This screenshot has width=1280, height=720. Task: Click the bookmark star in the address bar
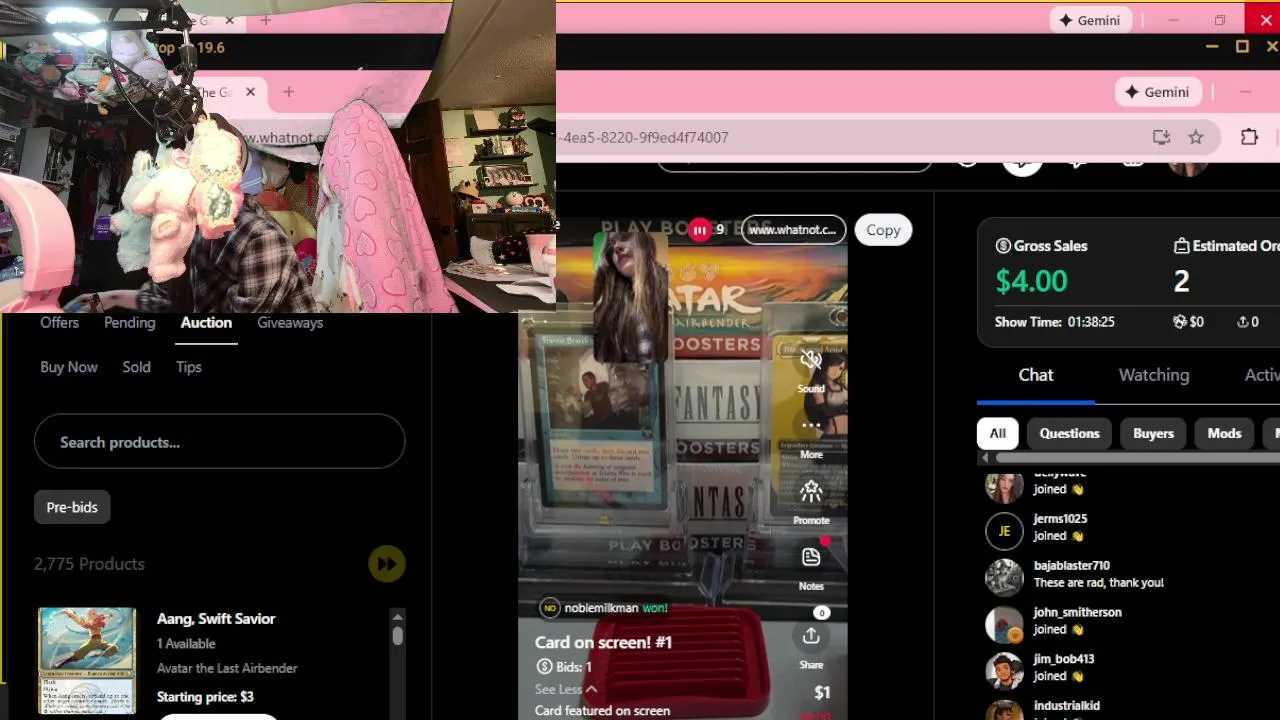click(1196, 137)
